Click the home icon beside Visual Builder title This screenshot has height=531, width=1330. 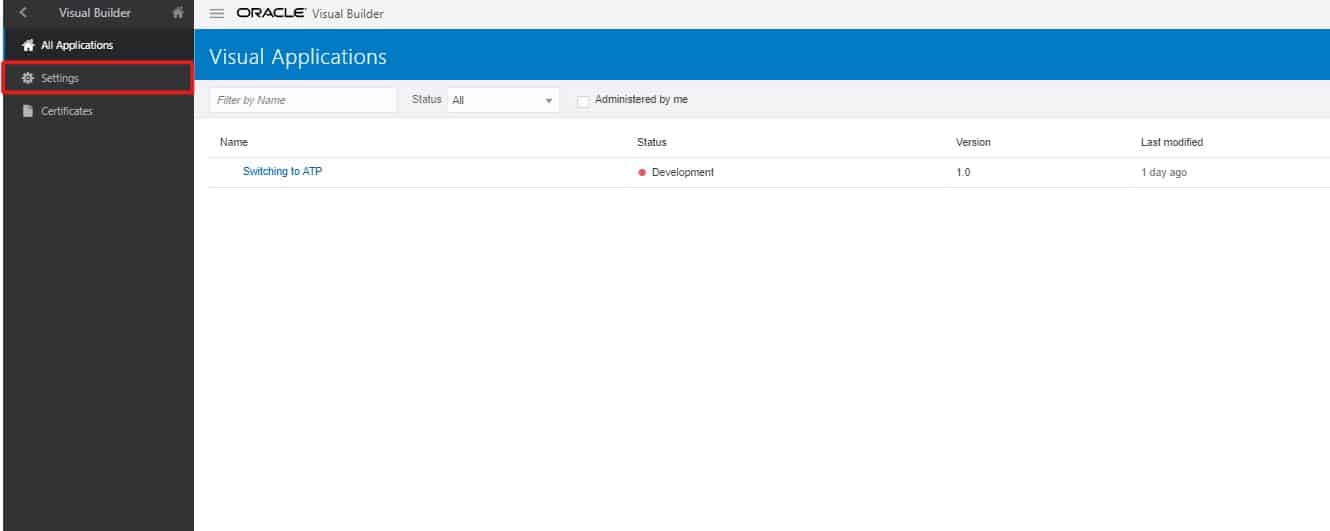(x=178, y=13)
